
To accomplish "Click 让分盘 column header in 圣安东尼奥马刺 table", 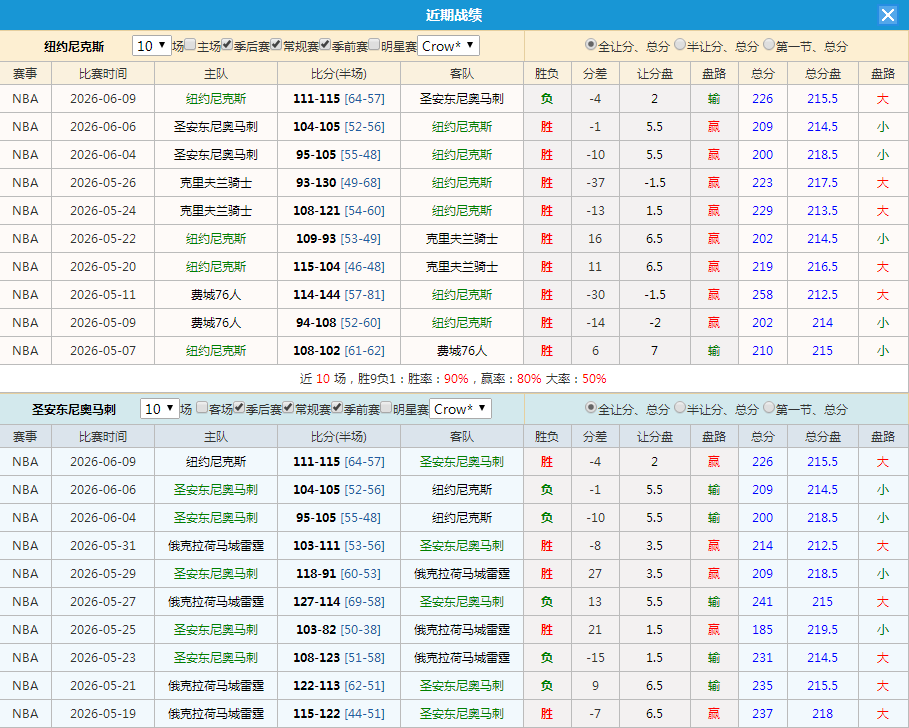I will [x=655, y=436].
